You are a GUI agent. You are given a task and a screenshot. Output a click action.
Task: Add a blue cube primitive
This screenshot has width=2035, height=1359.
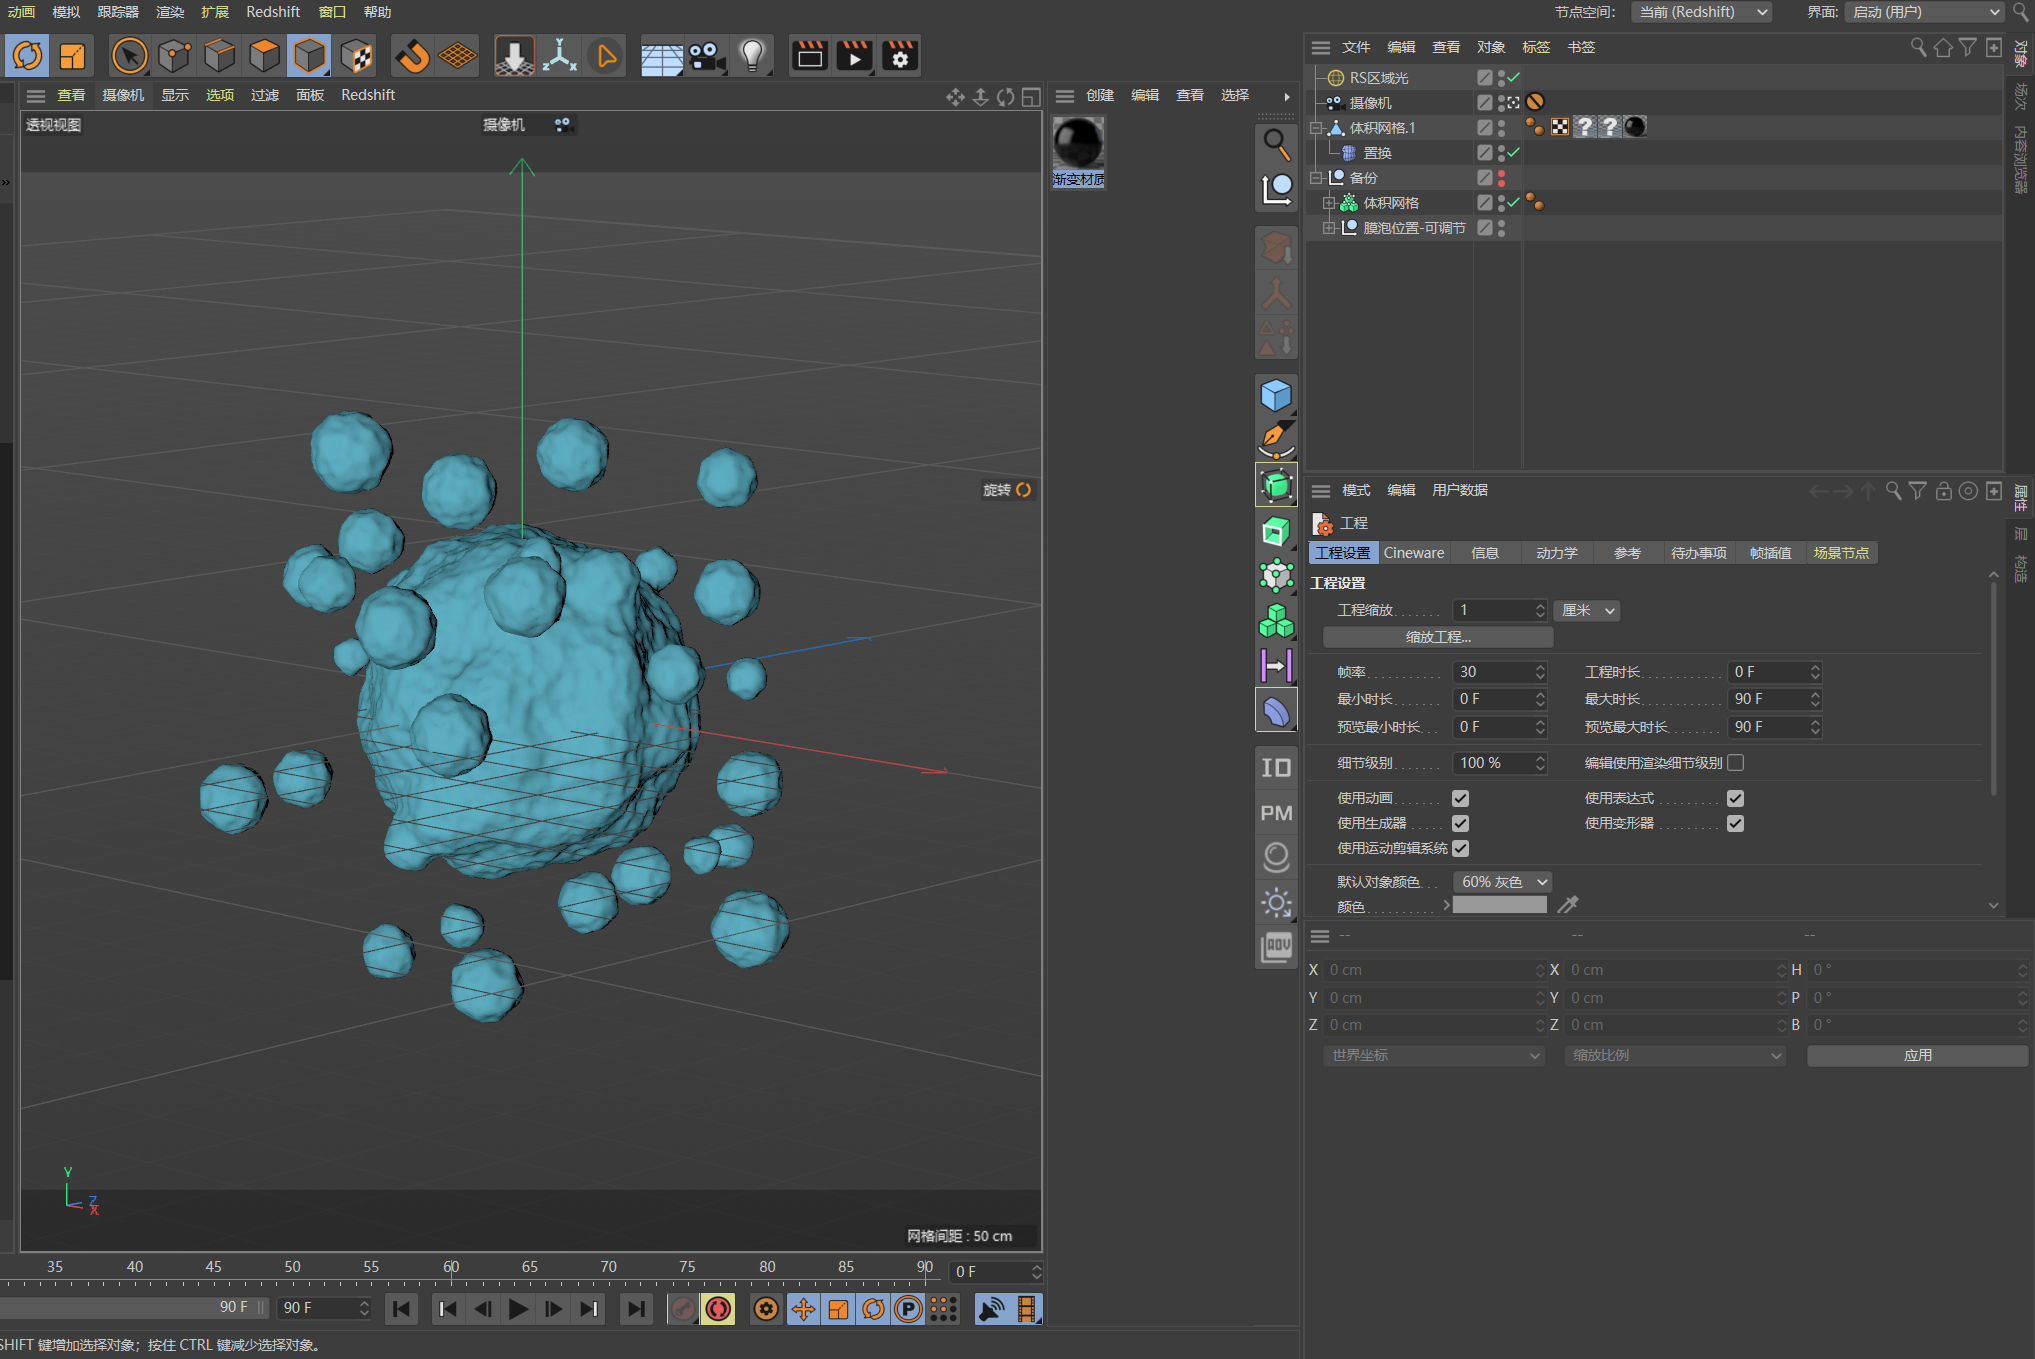tap(1276, 395)
